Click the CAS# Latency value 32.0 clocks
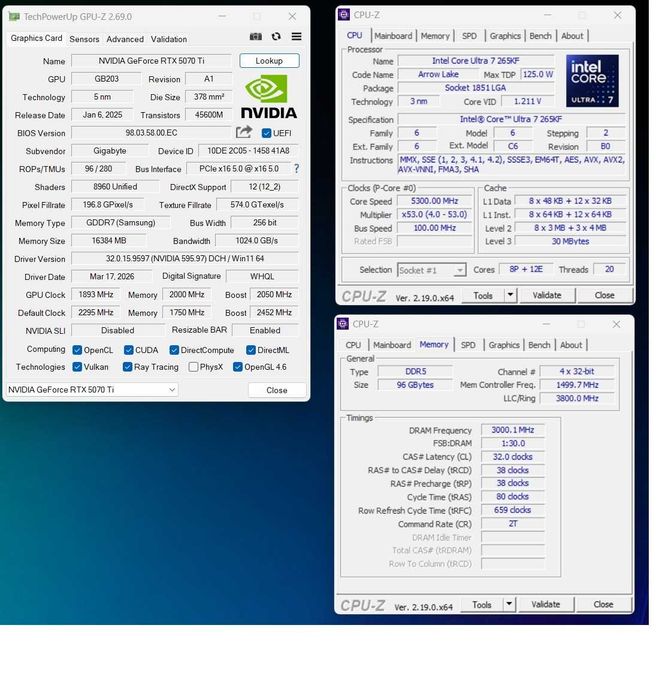Screen dimensions: 659x700 click(x=513, y=457)
